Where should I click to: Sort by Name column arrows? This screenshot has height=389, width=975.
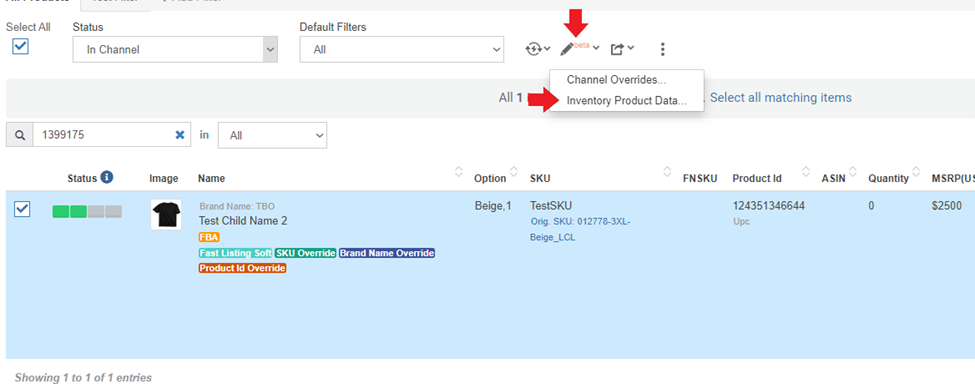tap(459, 172)
